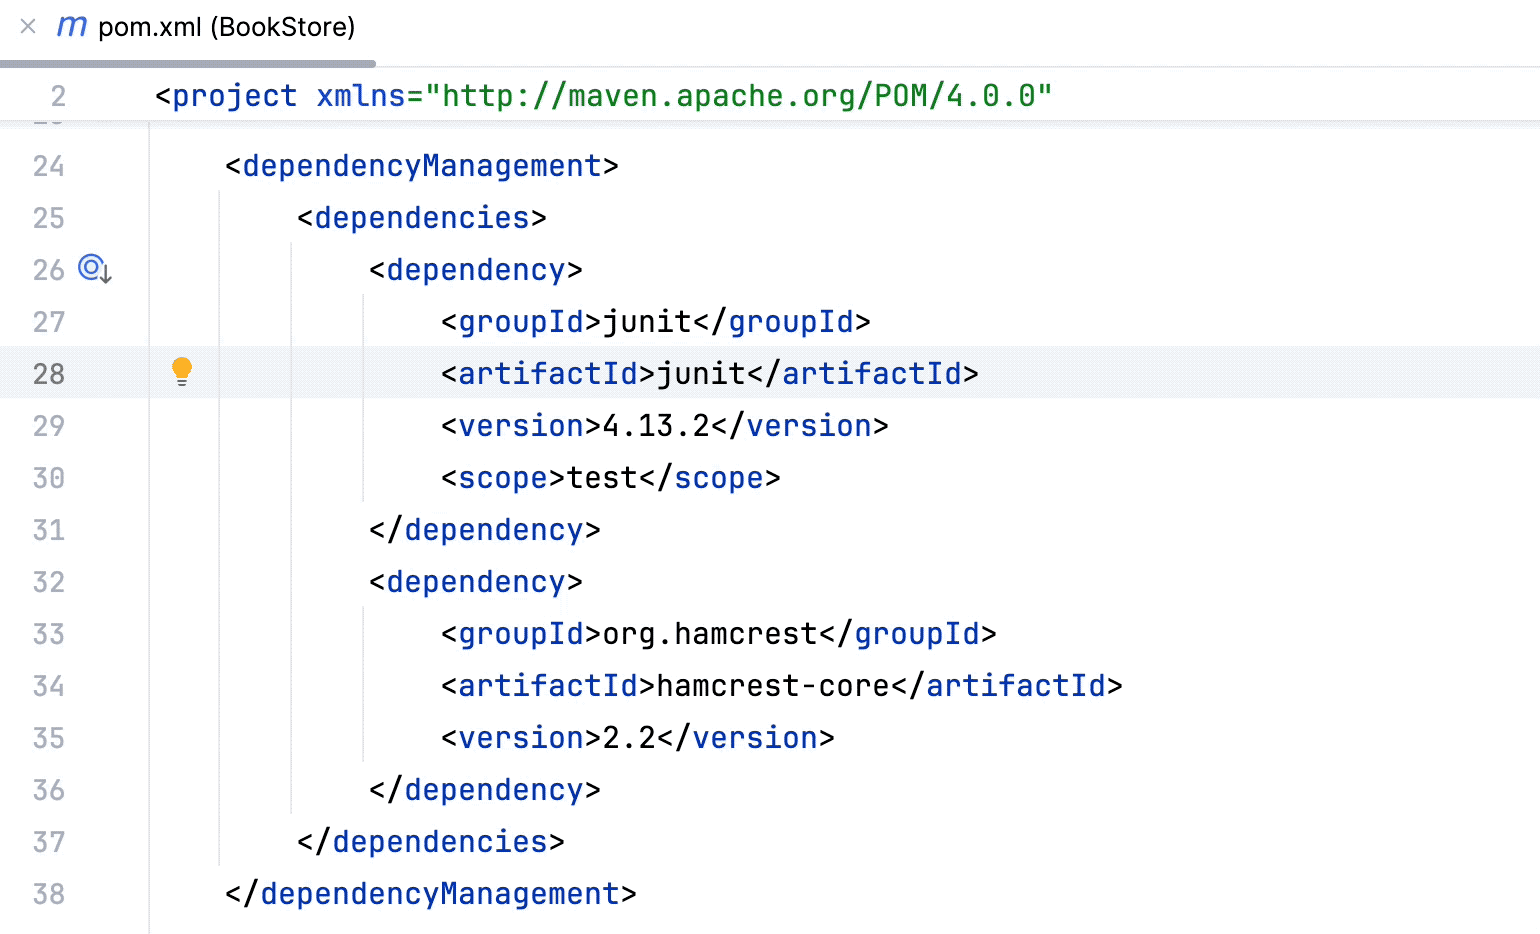Click line number 28 in the gutter
This screenshot has width=1540, height=934.
coord(47,373)
